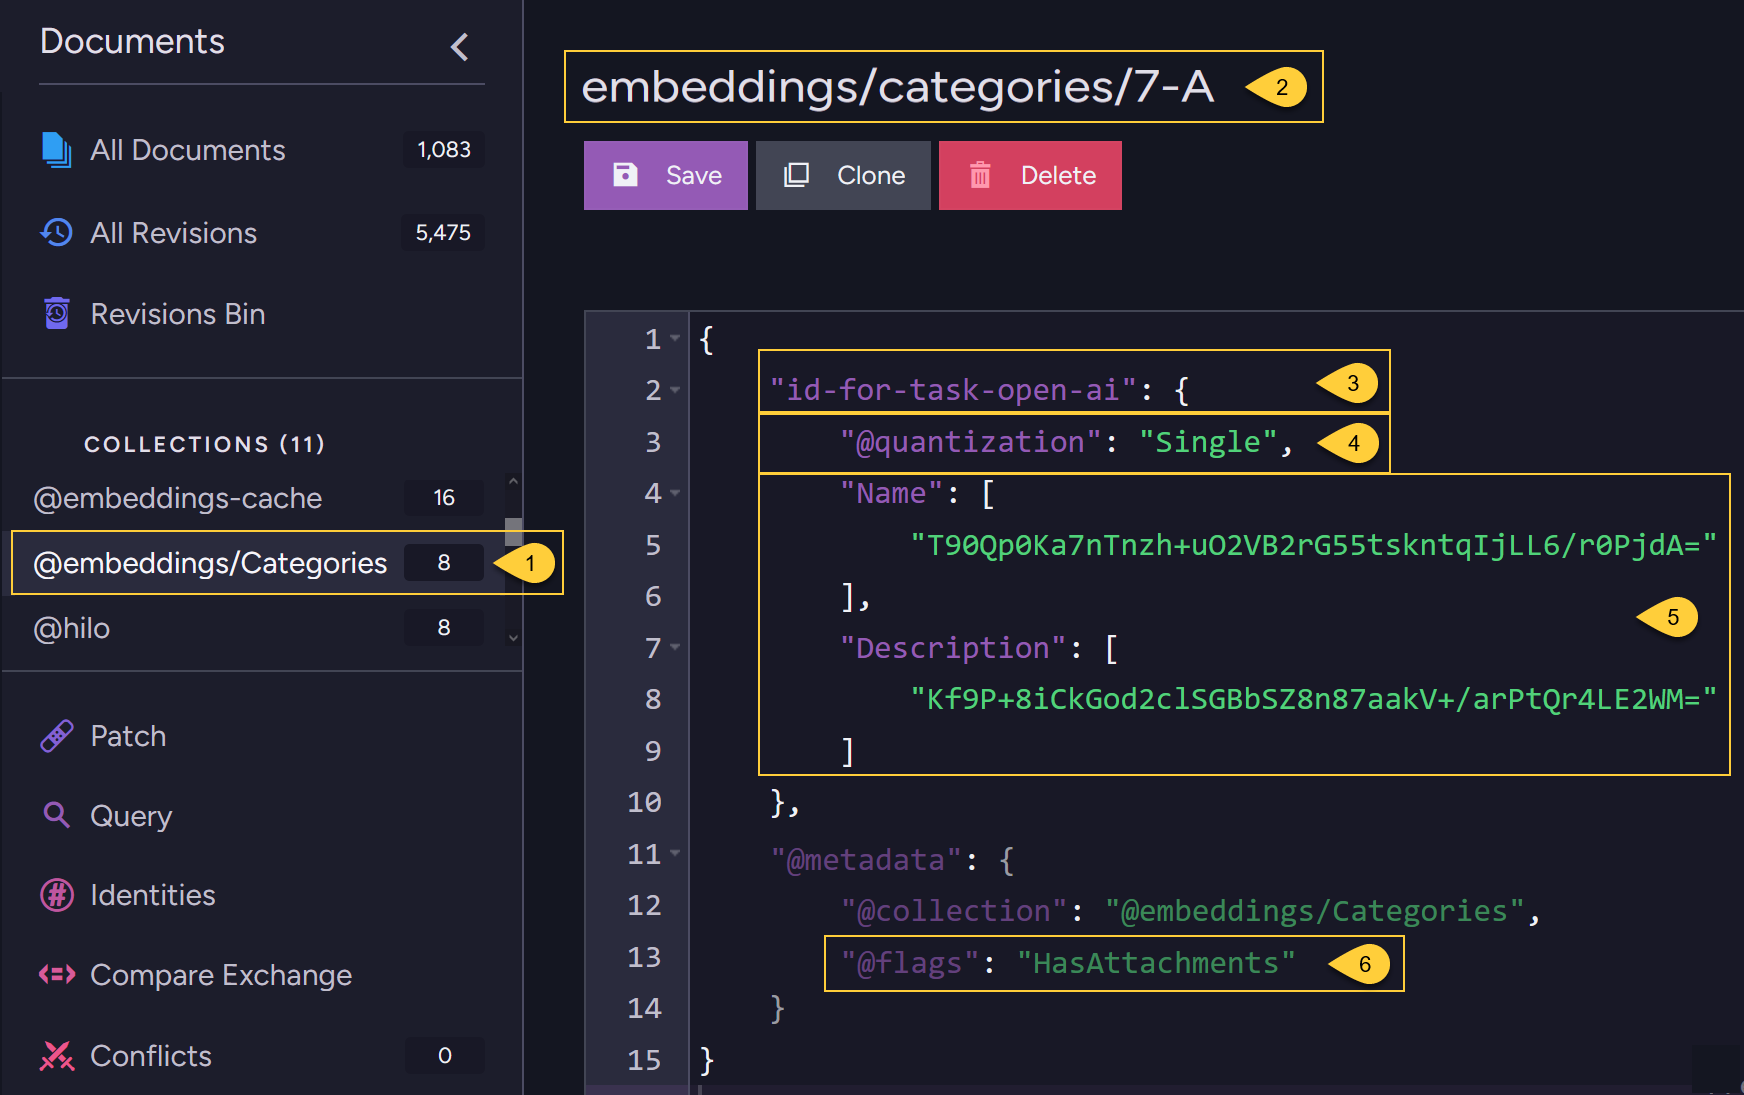Click the All Documents pages icon
Image resolution: width=1744 pixels, height=1095 pixels.
point(56,150)
